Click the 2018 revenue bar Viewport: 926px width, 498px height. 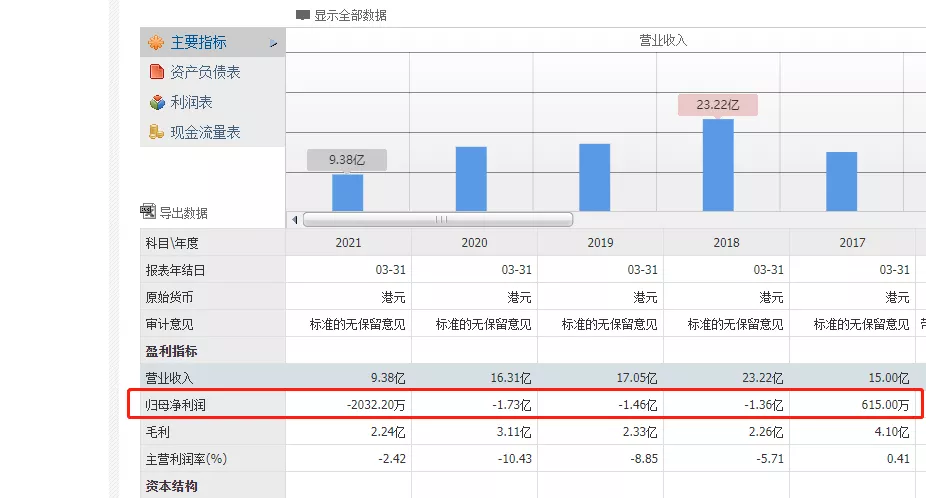[x=718, y=165]
